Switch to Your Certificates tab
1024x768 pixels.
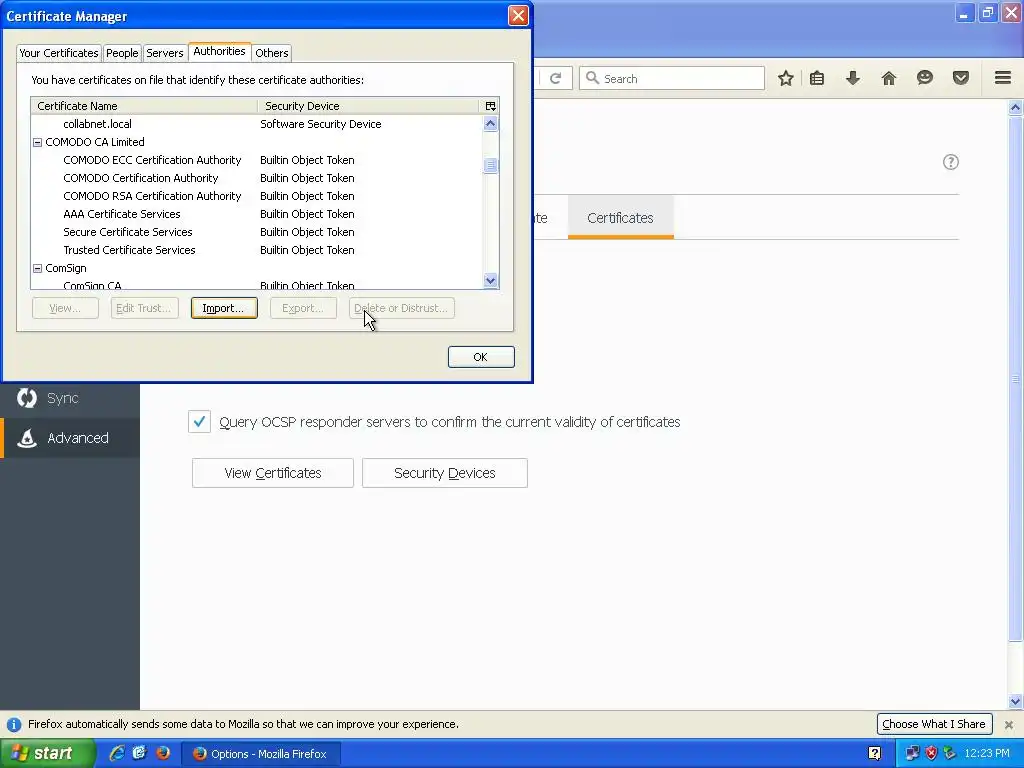pos(59,53)
